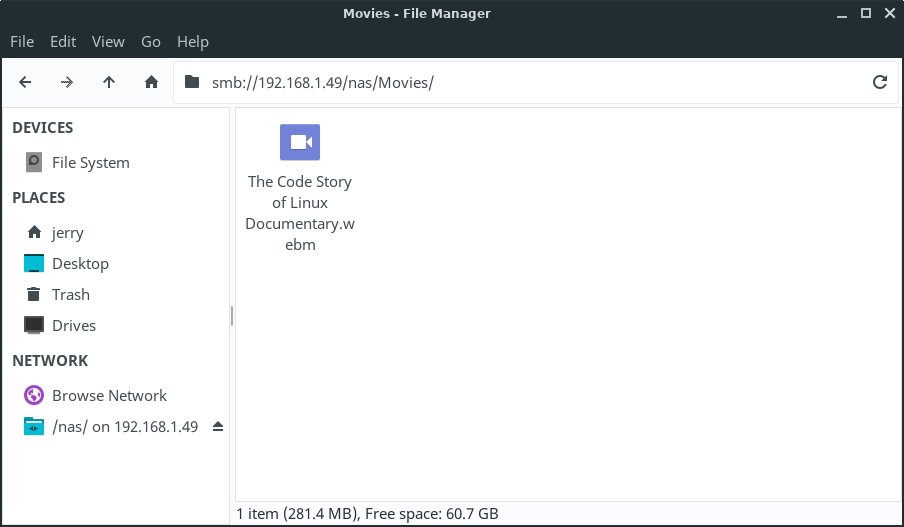Select Drives in the sidebar
The image size is (904, 527).
73,325
